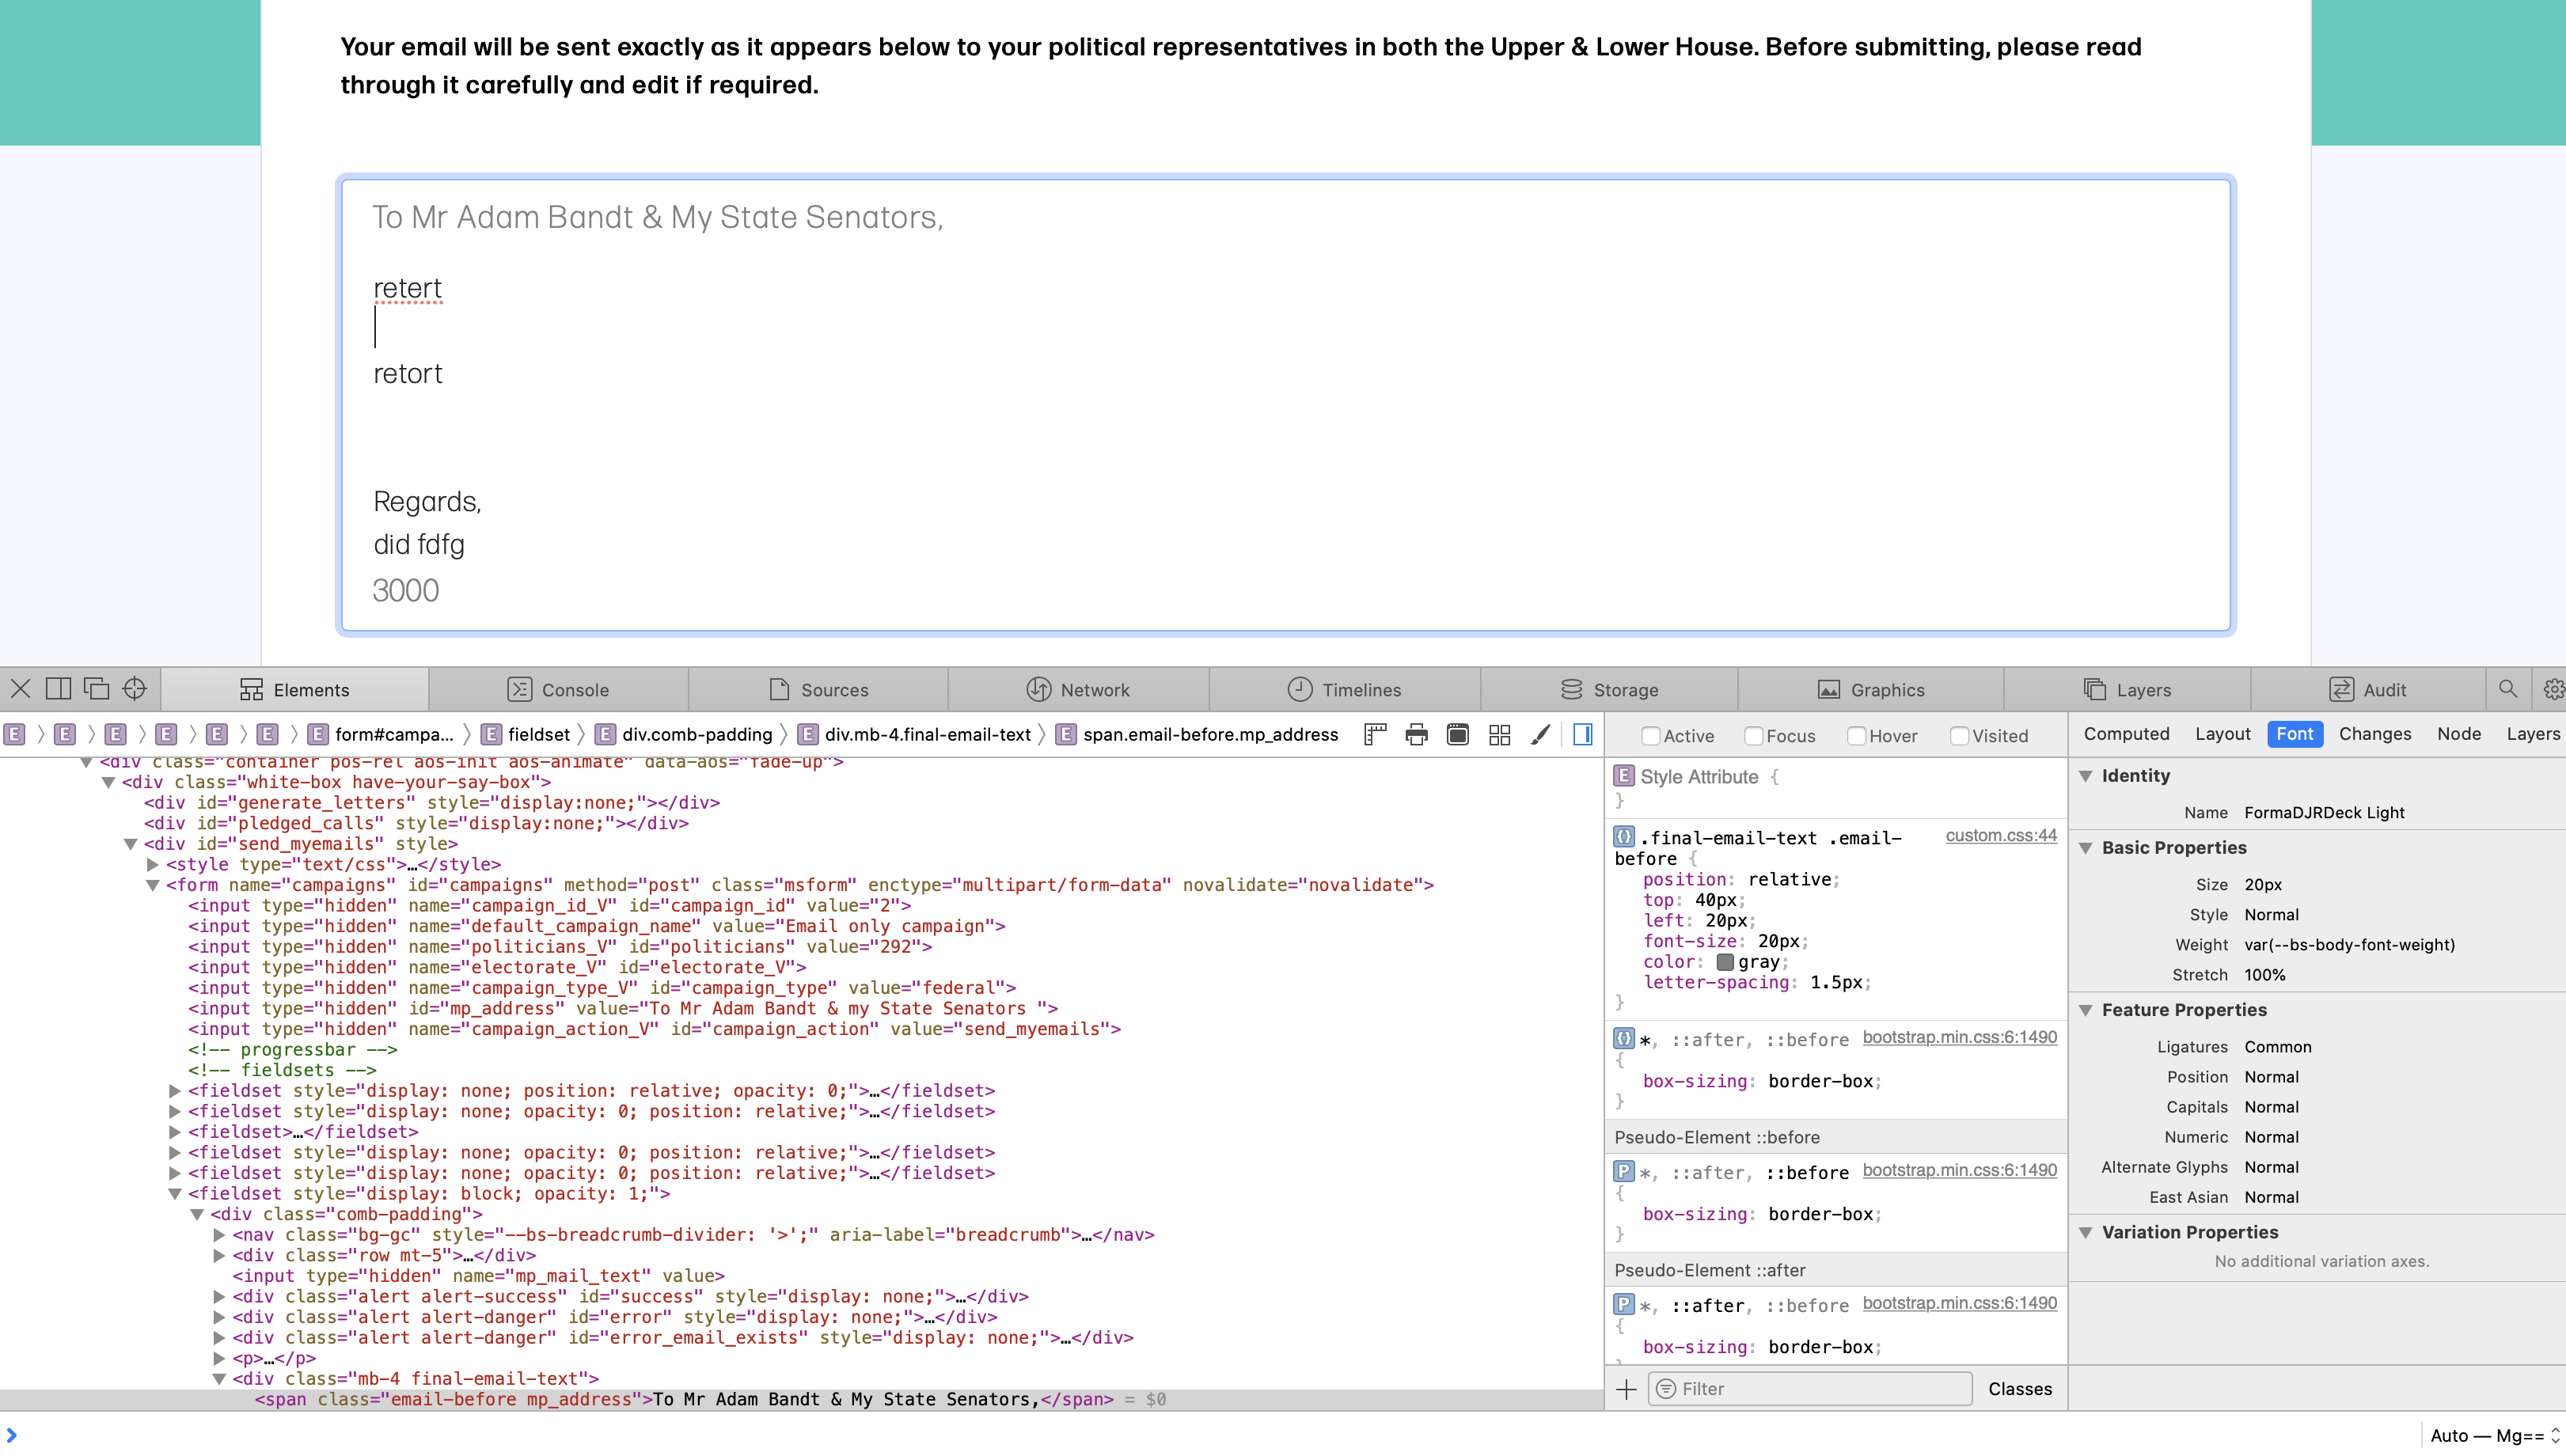Toggle the rulers overlay icon
This screenshot has height=1456, width=2566.
pyautogui.click(x=1375, y=735)
